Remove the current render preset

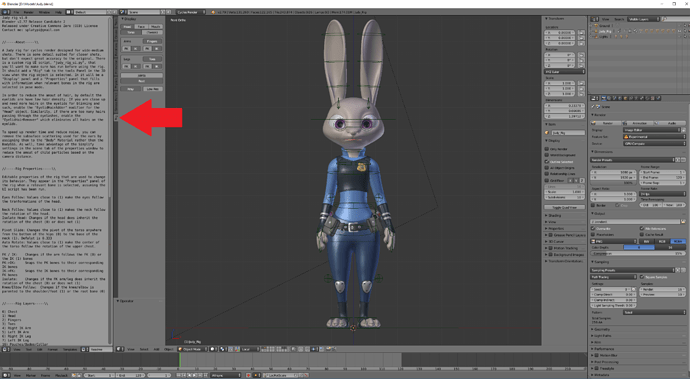(683, 160)
